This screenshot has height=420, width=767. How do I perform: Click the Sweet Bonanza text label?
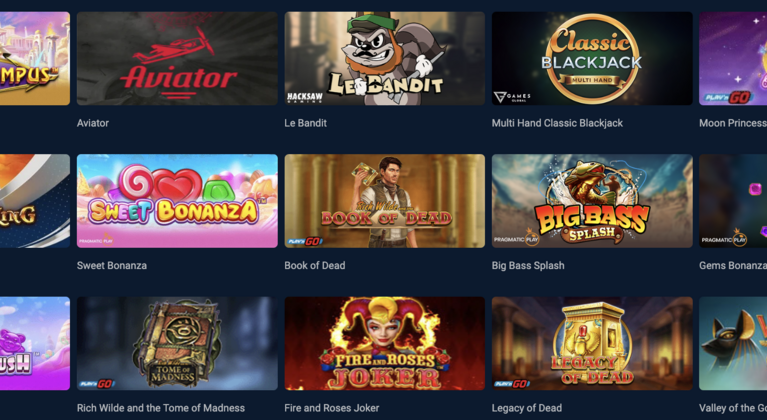(x=112, y=265)
